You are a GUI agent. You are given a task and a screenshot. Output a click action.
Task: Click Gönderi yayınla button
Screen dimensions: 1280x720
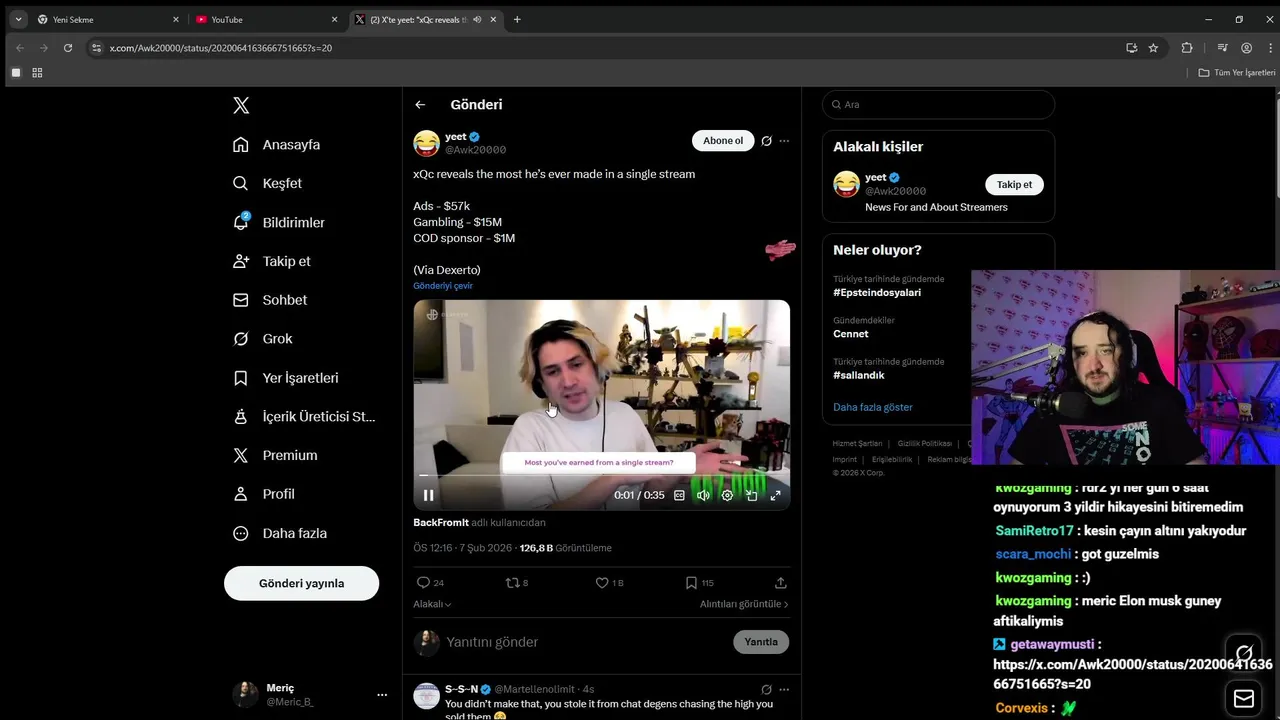click(x=301, y=583)
